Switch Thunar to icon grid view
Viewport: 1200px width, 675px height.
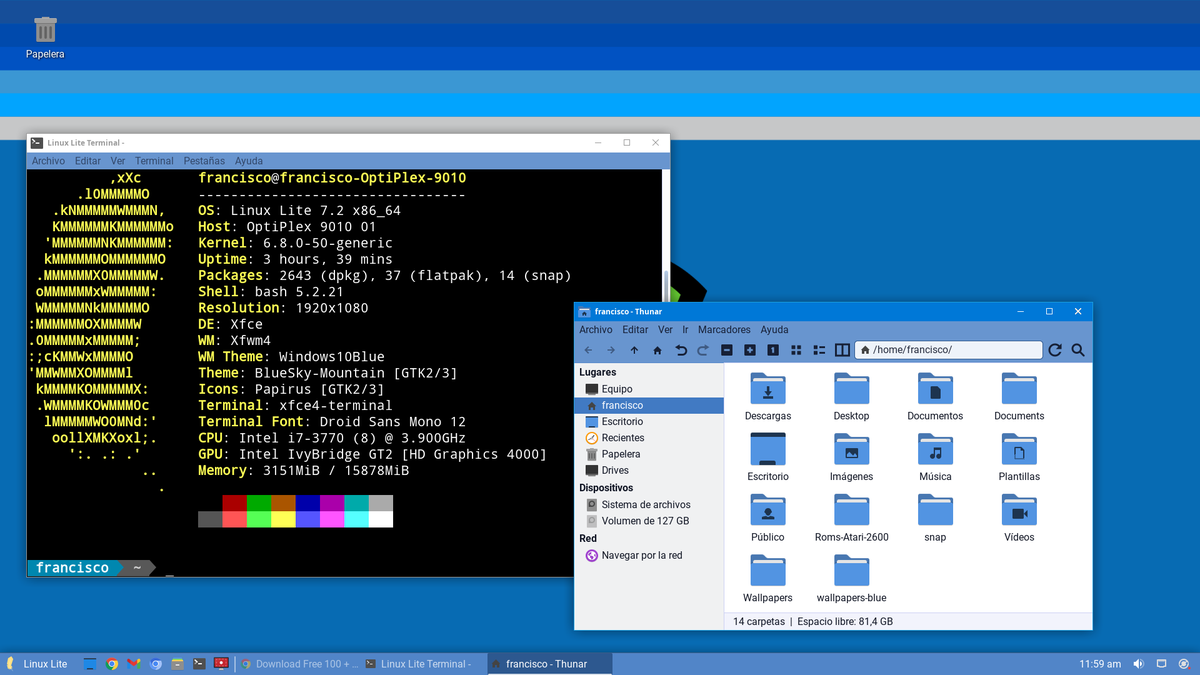click(x=796, y=350)
